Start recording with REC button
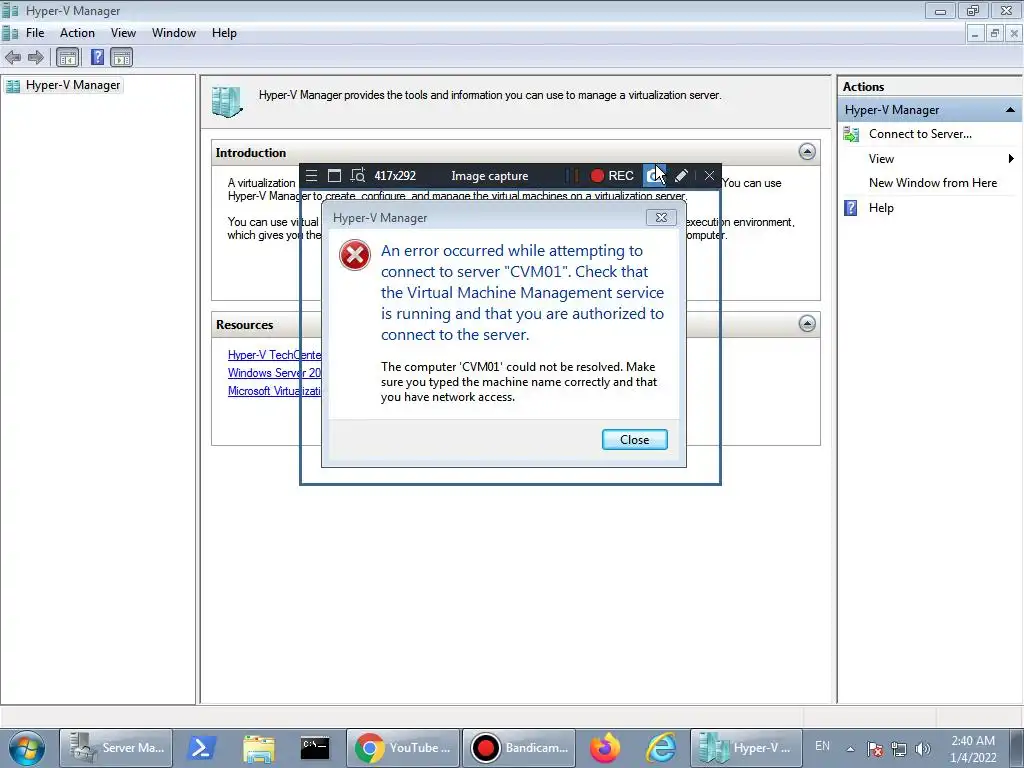 point(612,176)
